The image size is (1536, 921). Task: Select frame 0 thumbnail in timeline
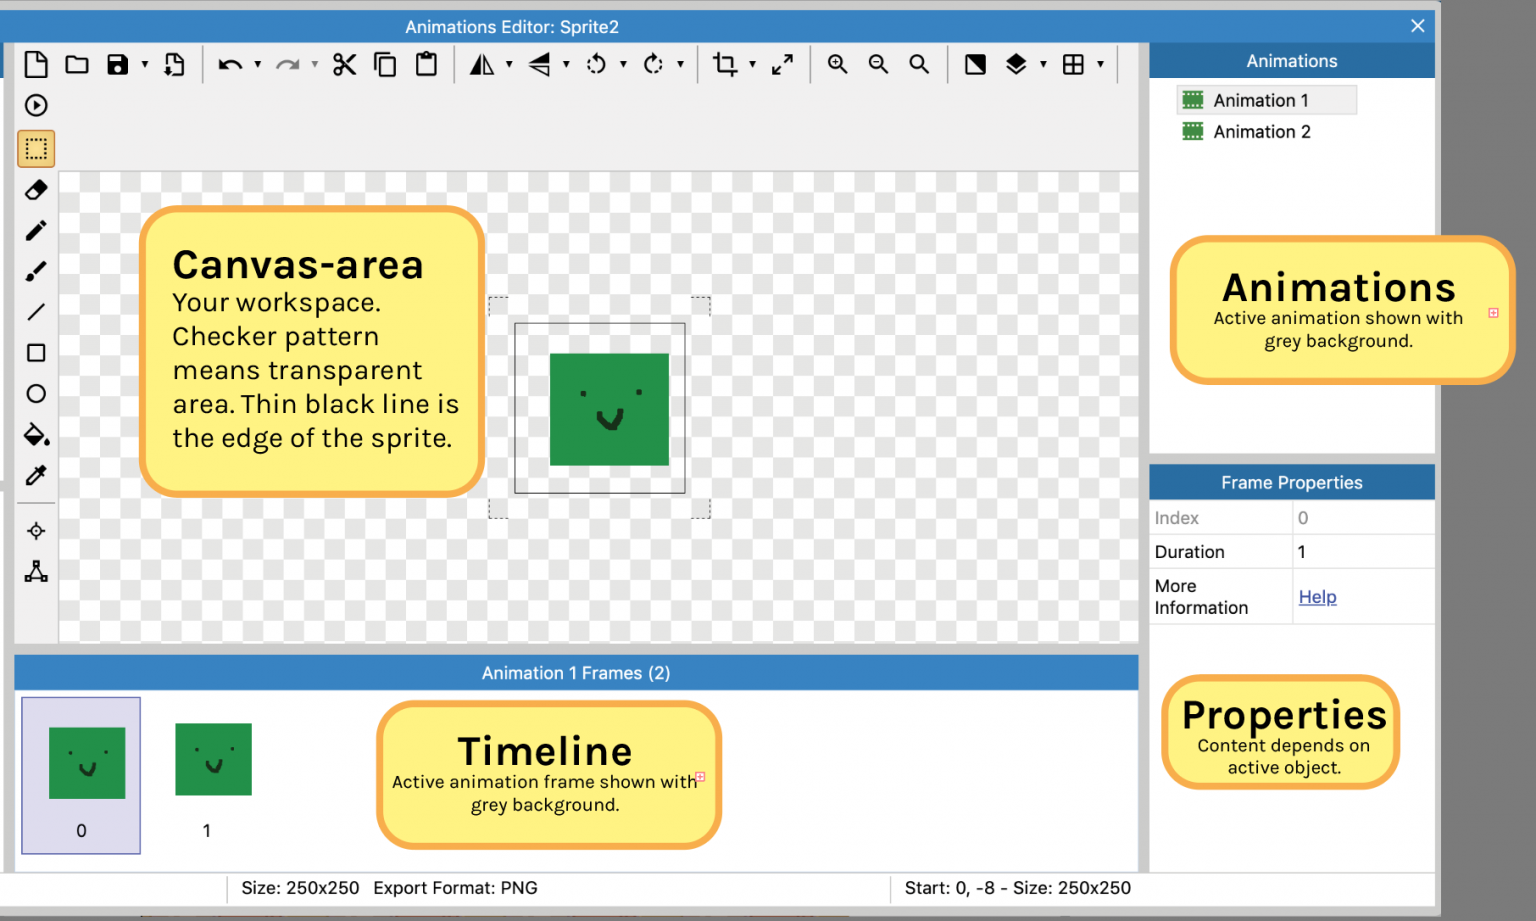(81, 775)
